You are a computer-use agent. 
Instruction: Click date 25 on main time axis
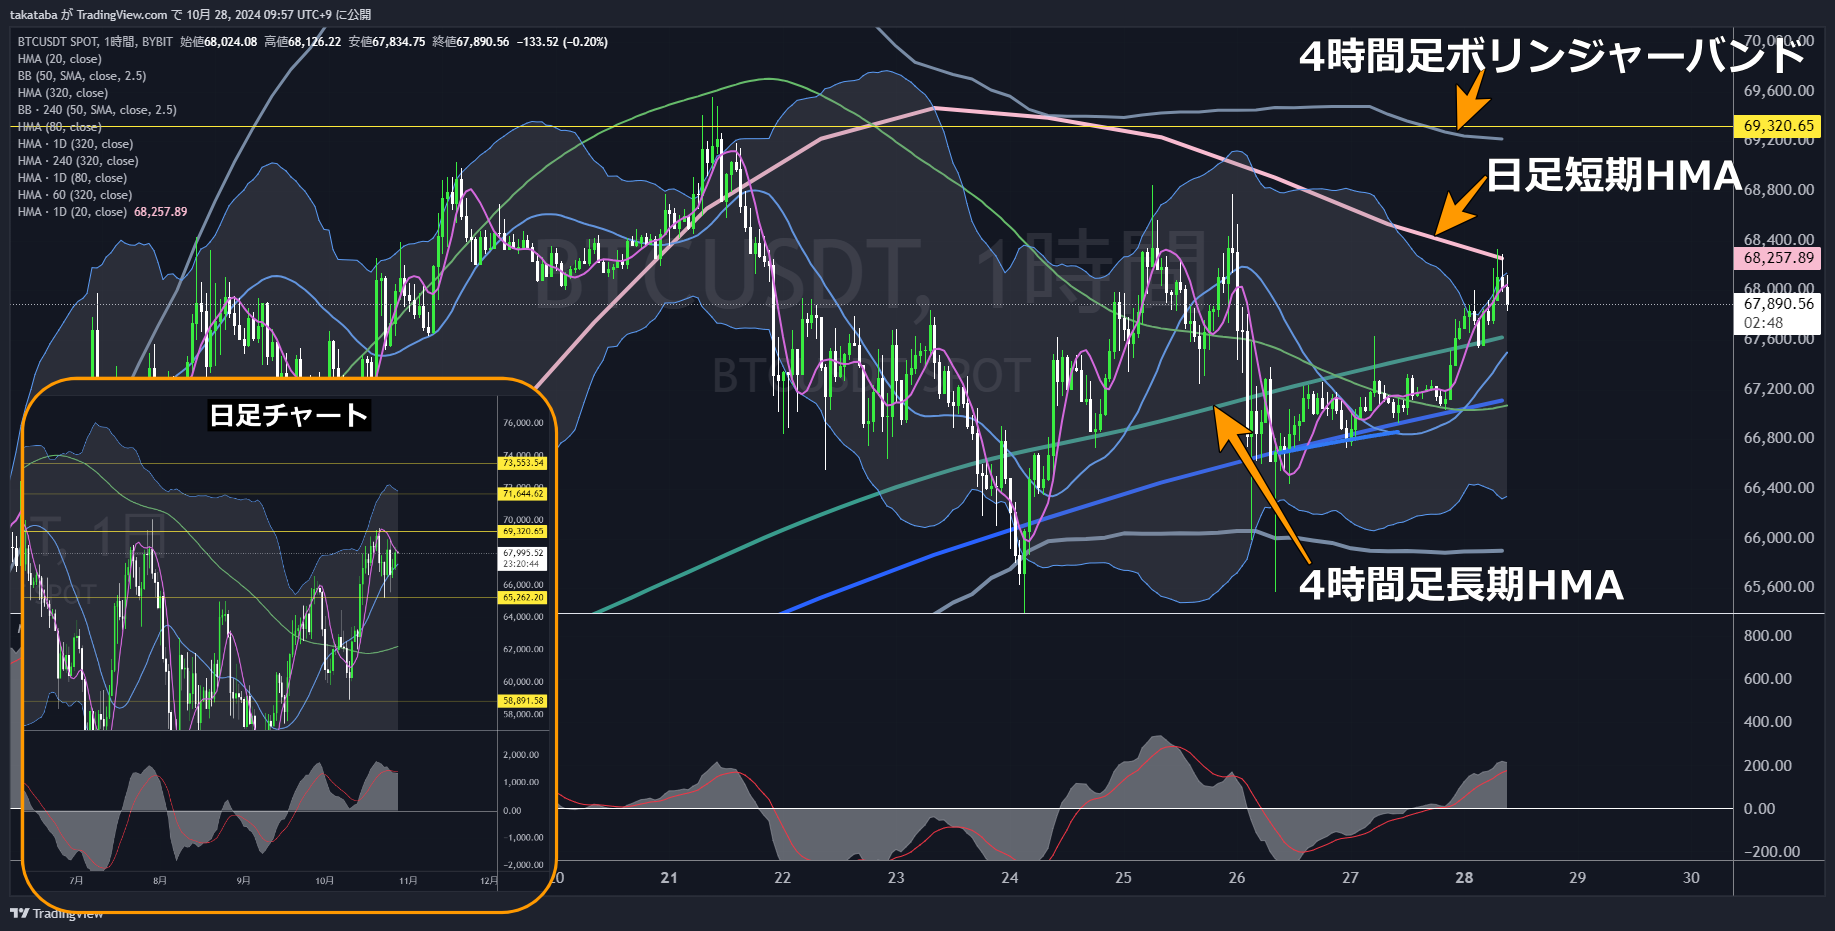[1123, 878]
